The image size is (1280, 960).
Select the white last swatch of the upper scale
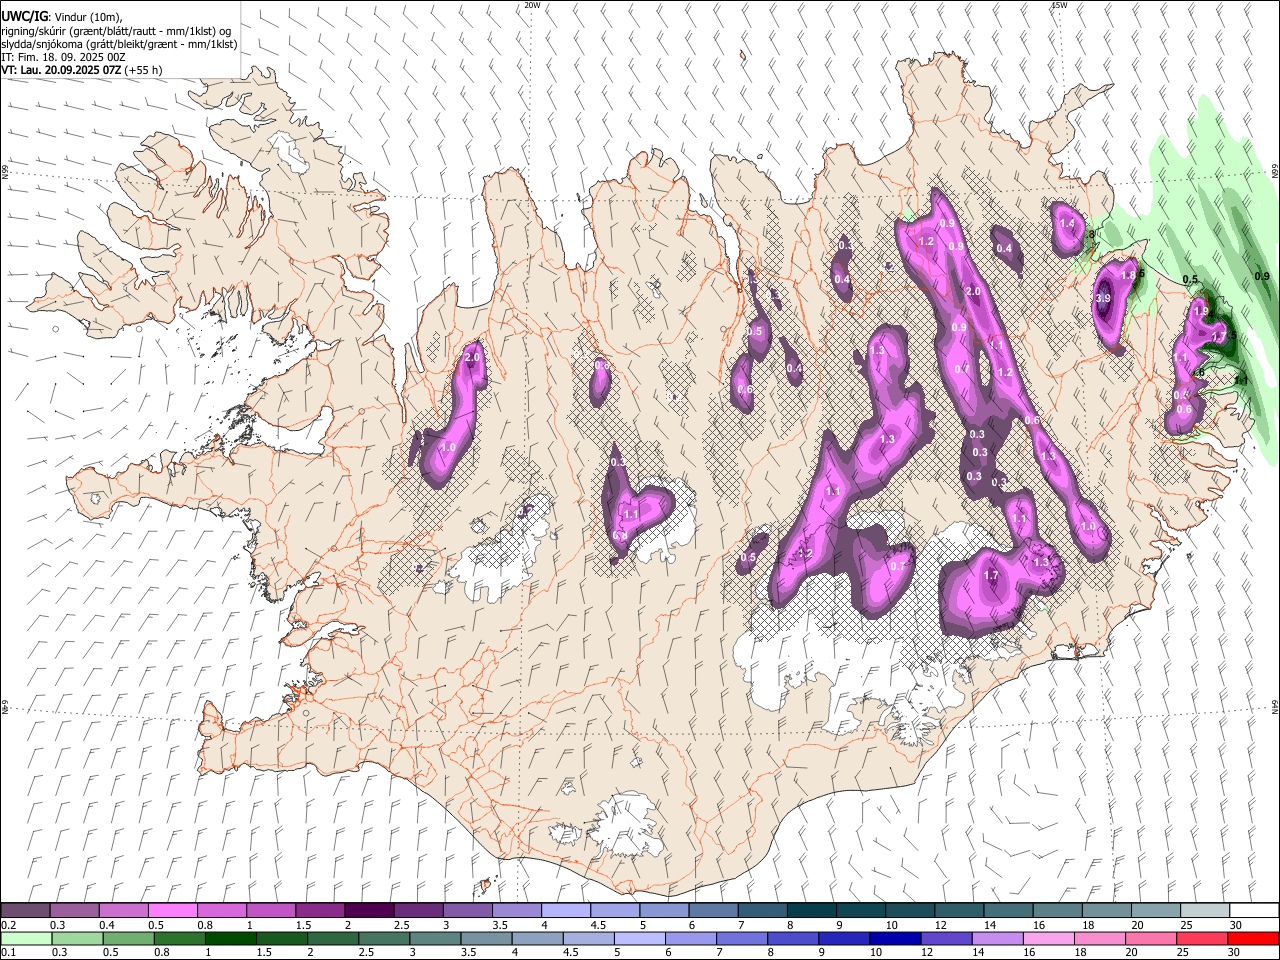coord(1253,910)
